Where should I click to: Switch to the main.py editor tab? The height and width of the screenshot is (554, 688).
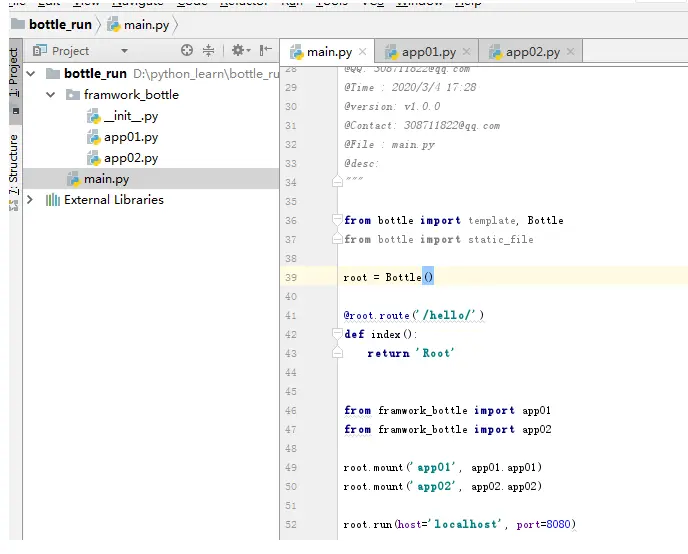(x=329, y=52)
